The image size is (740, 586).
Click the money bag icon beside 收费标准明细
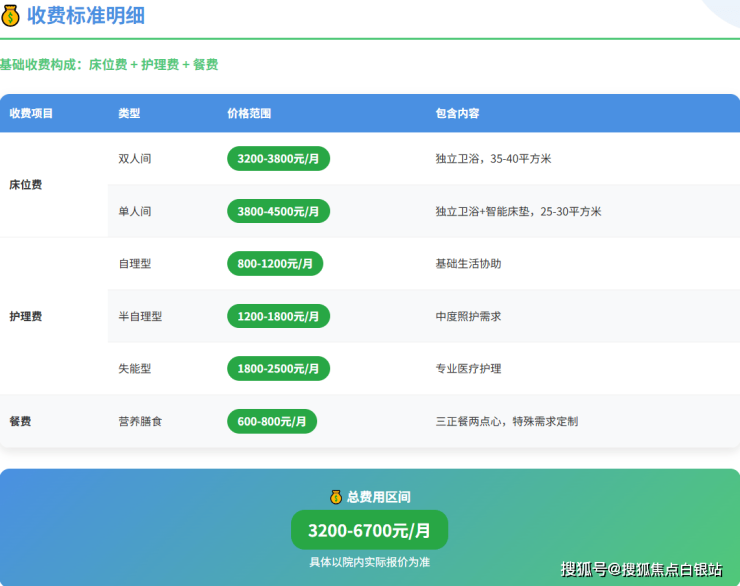tap(11, 15)
